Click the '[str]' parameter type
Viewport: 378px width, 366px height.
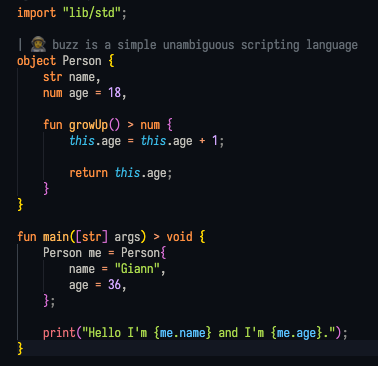[x=92, y=237]
